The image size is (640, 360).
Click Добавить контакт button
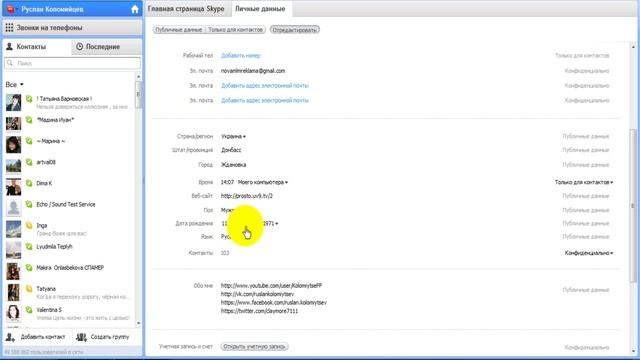pos(37,337)
